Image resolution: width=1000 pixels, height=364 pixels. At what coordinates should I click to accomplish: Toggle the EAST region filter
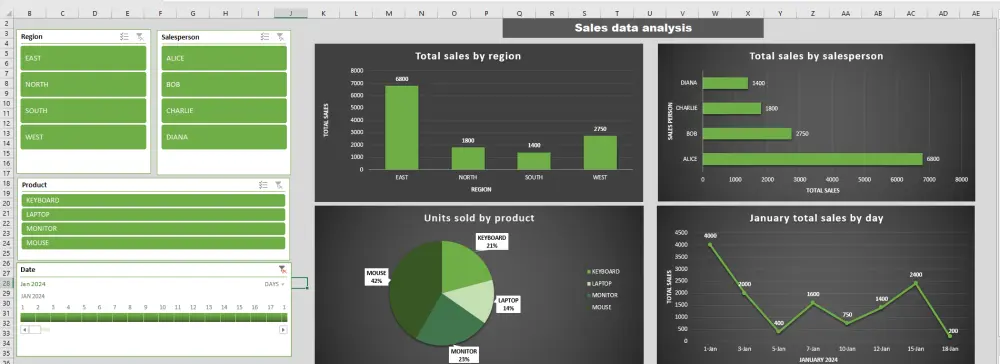83,58
